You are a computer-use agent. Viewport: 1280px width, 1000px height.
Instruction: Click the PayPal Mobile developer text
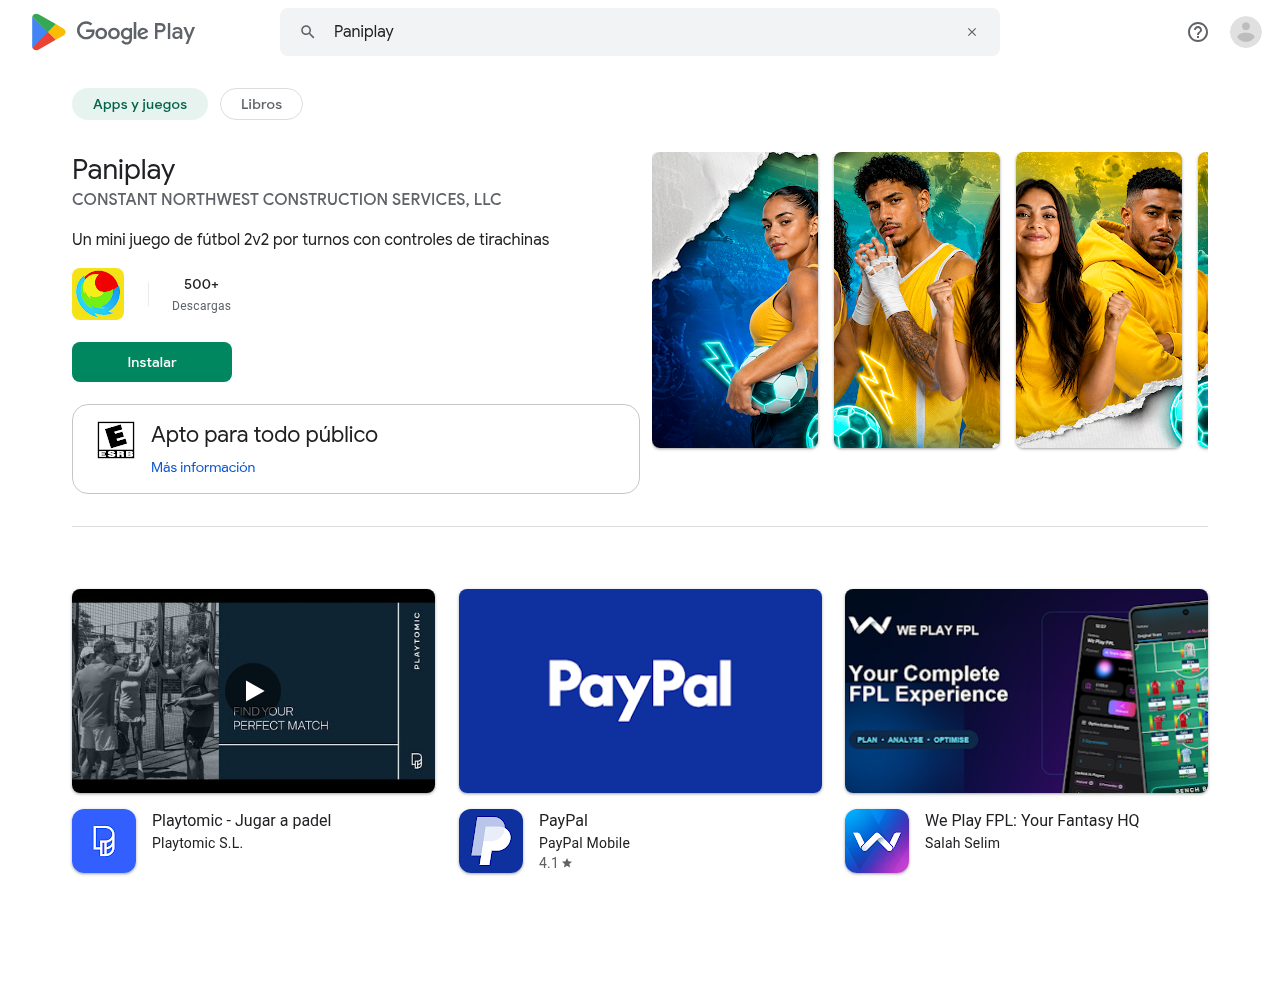point(584,843)
